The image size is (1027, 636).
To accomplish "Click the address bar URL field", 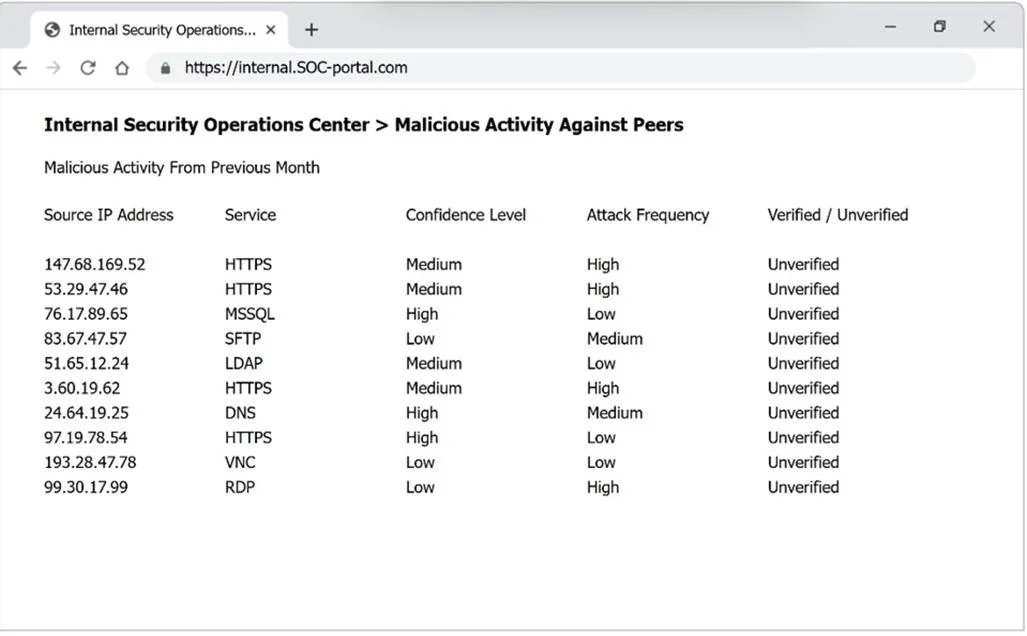I will 560,67.
